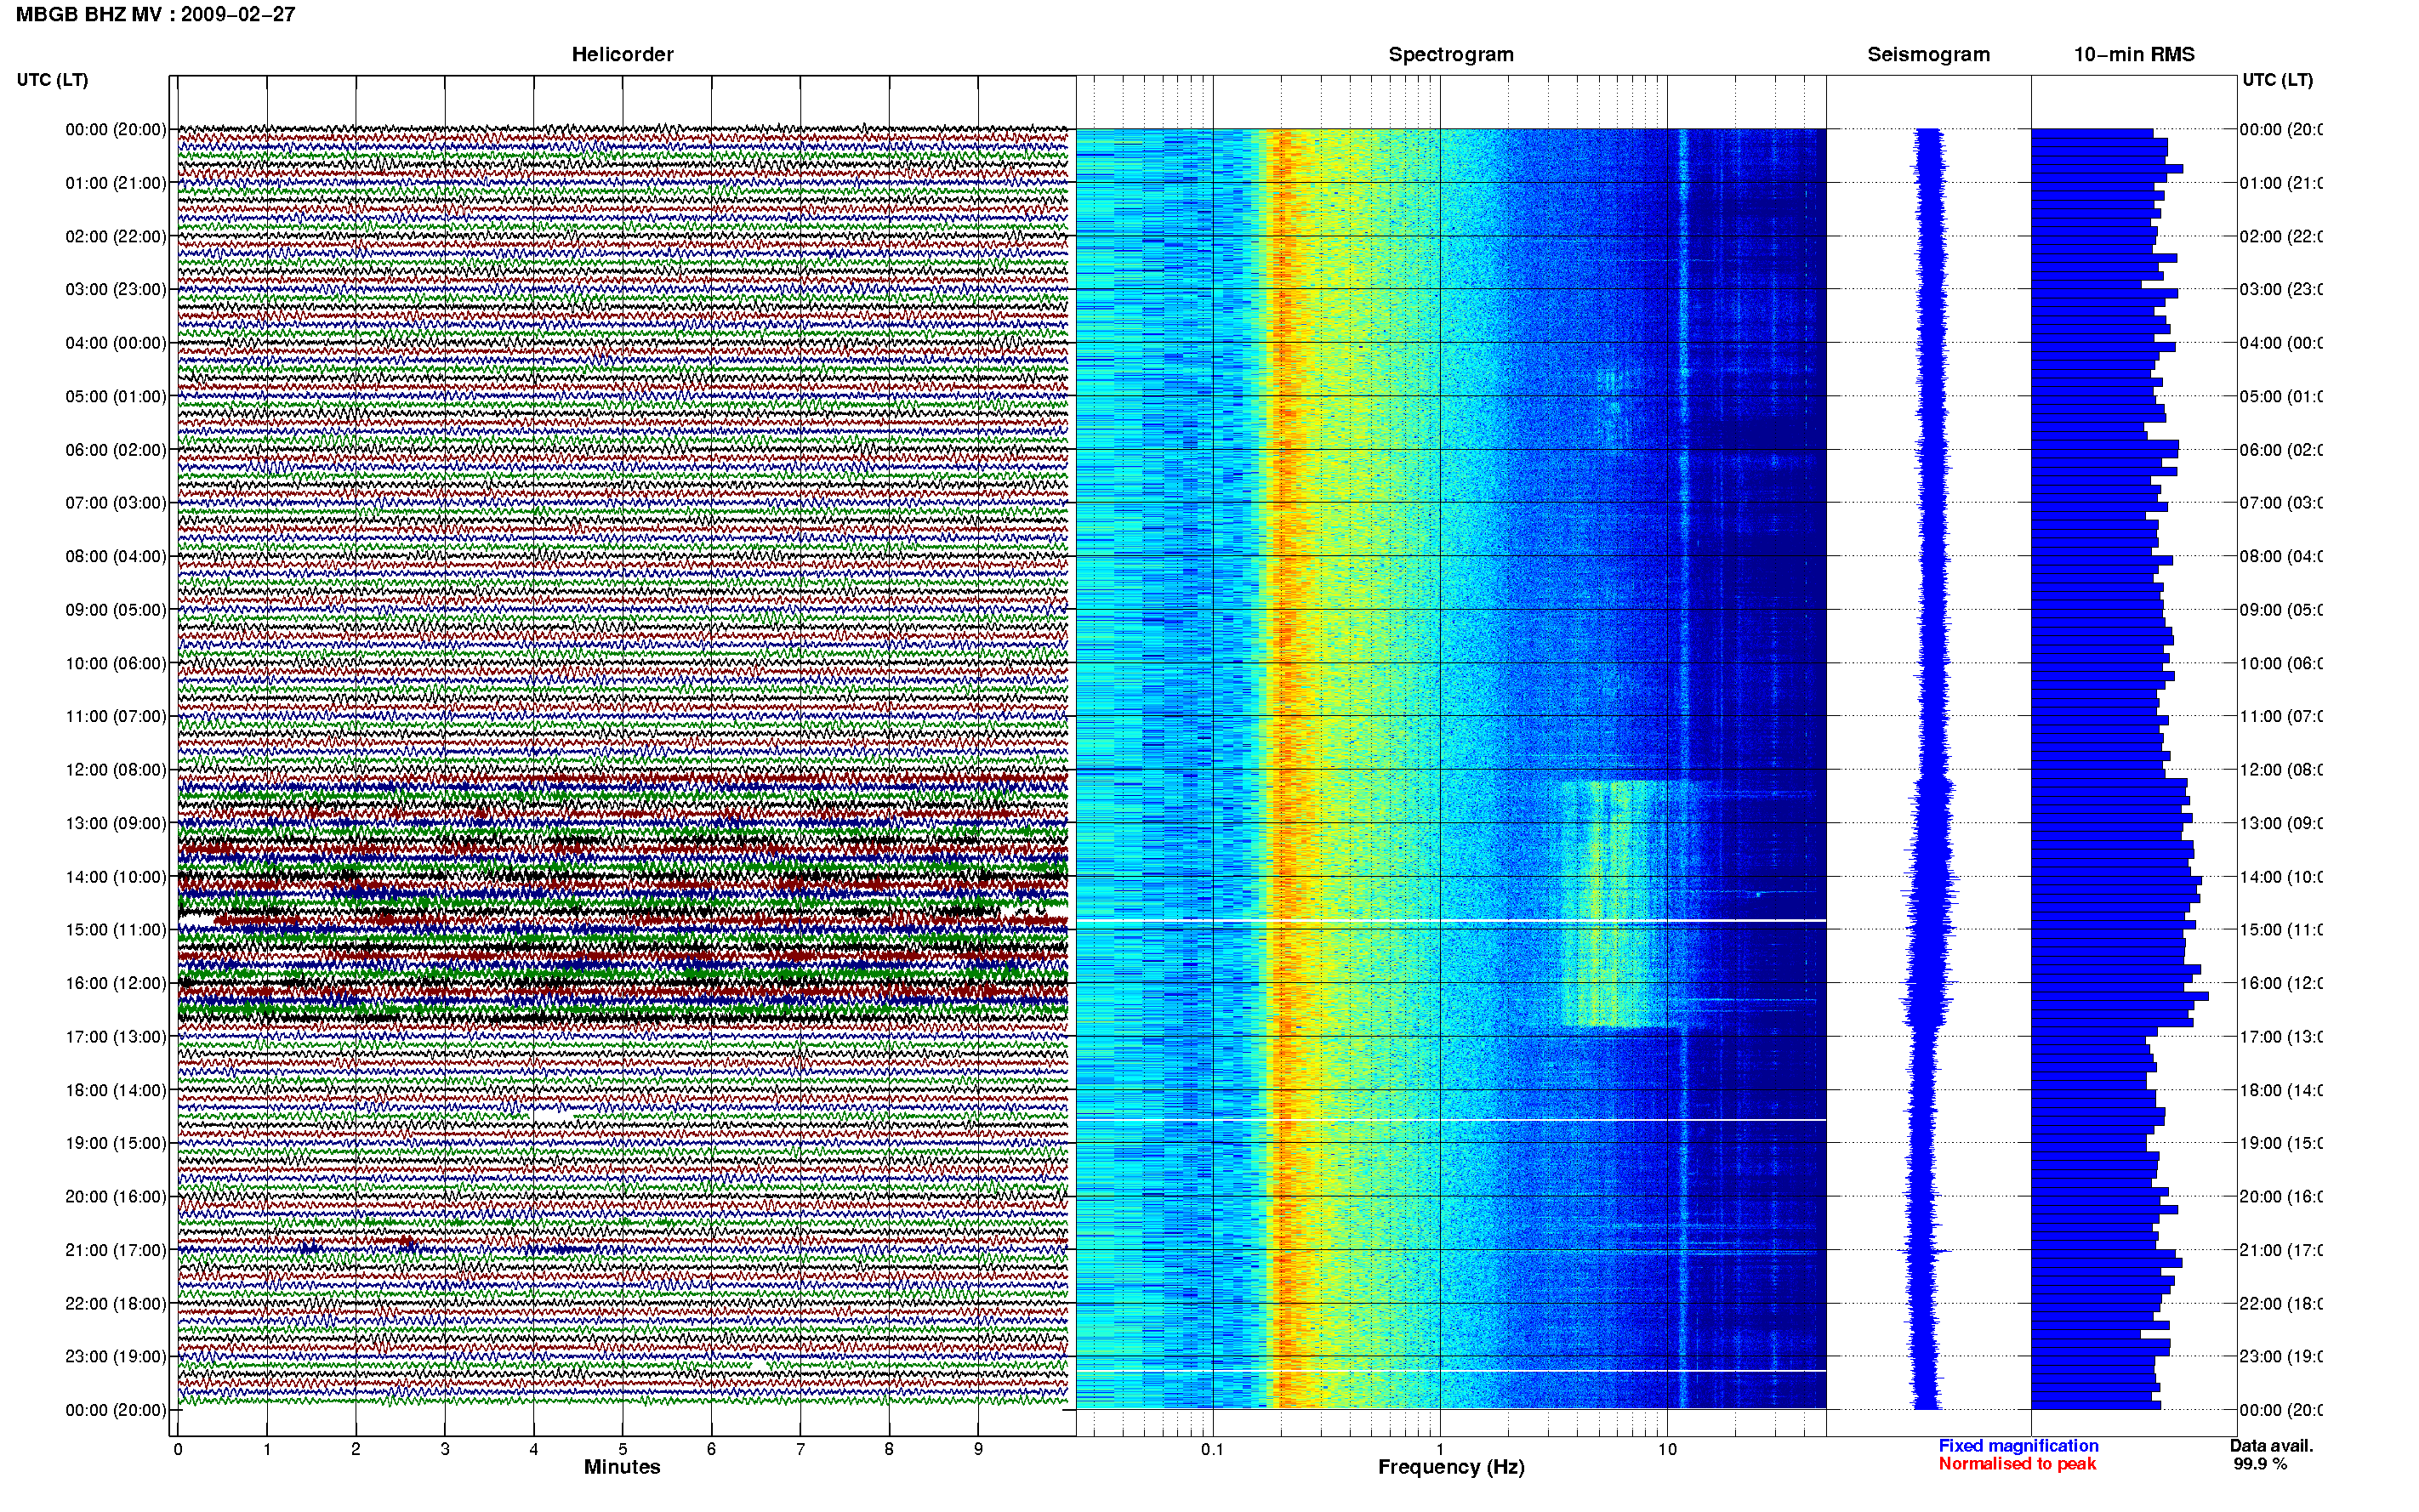Pick Helicorder time label '11:00 (07:00)'
This screenshot has height=1512, width=2419.
116,716
